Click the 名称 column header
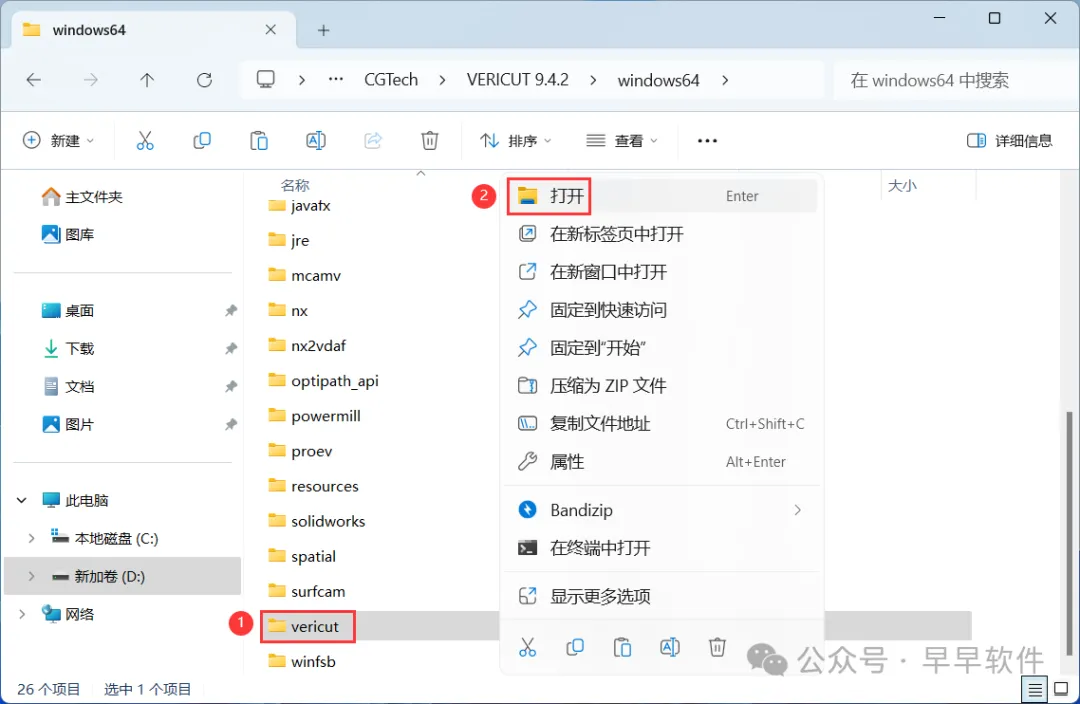The height and width of the screenshot is (704, 1080). tap(295, 185)
